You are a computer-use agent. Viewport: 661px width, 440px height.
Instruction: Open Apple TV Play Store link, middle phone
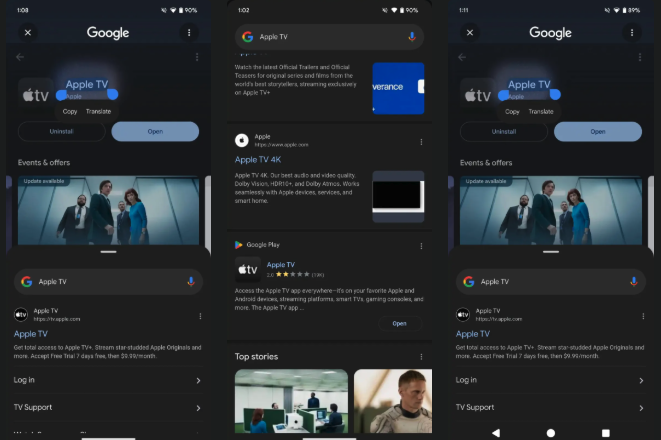pyautogui.click(x=281, y=265)
